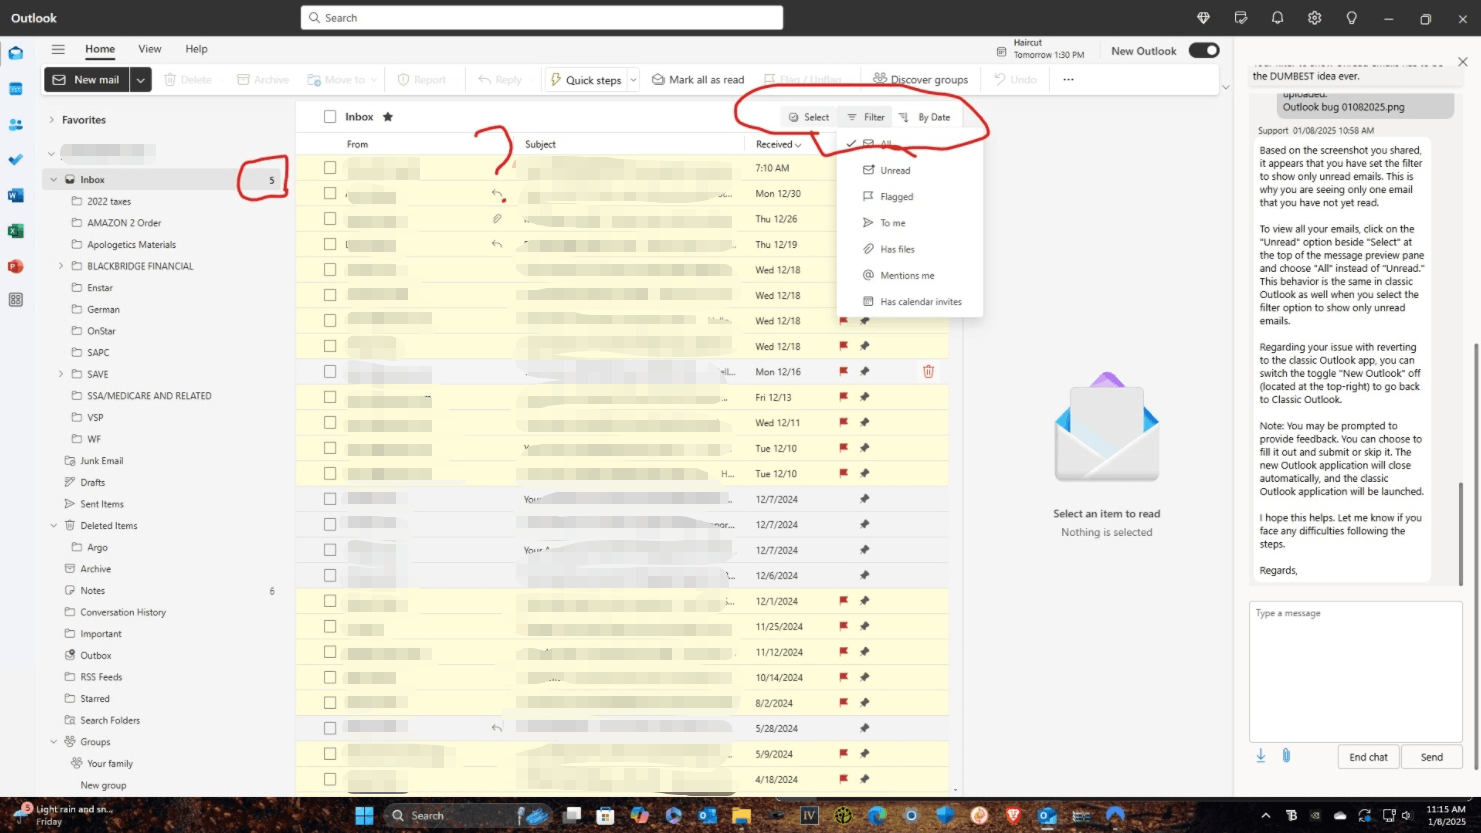This screenshot has height=833, width=1481.
Task: Expand the BLACKBRIDGE FINANCIAL folder
Action: point(61,266)
